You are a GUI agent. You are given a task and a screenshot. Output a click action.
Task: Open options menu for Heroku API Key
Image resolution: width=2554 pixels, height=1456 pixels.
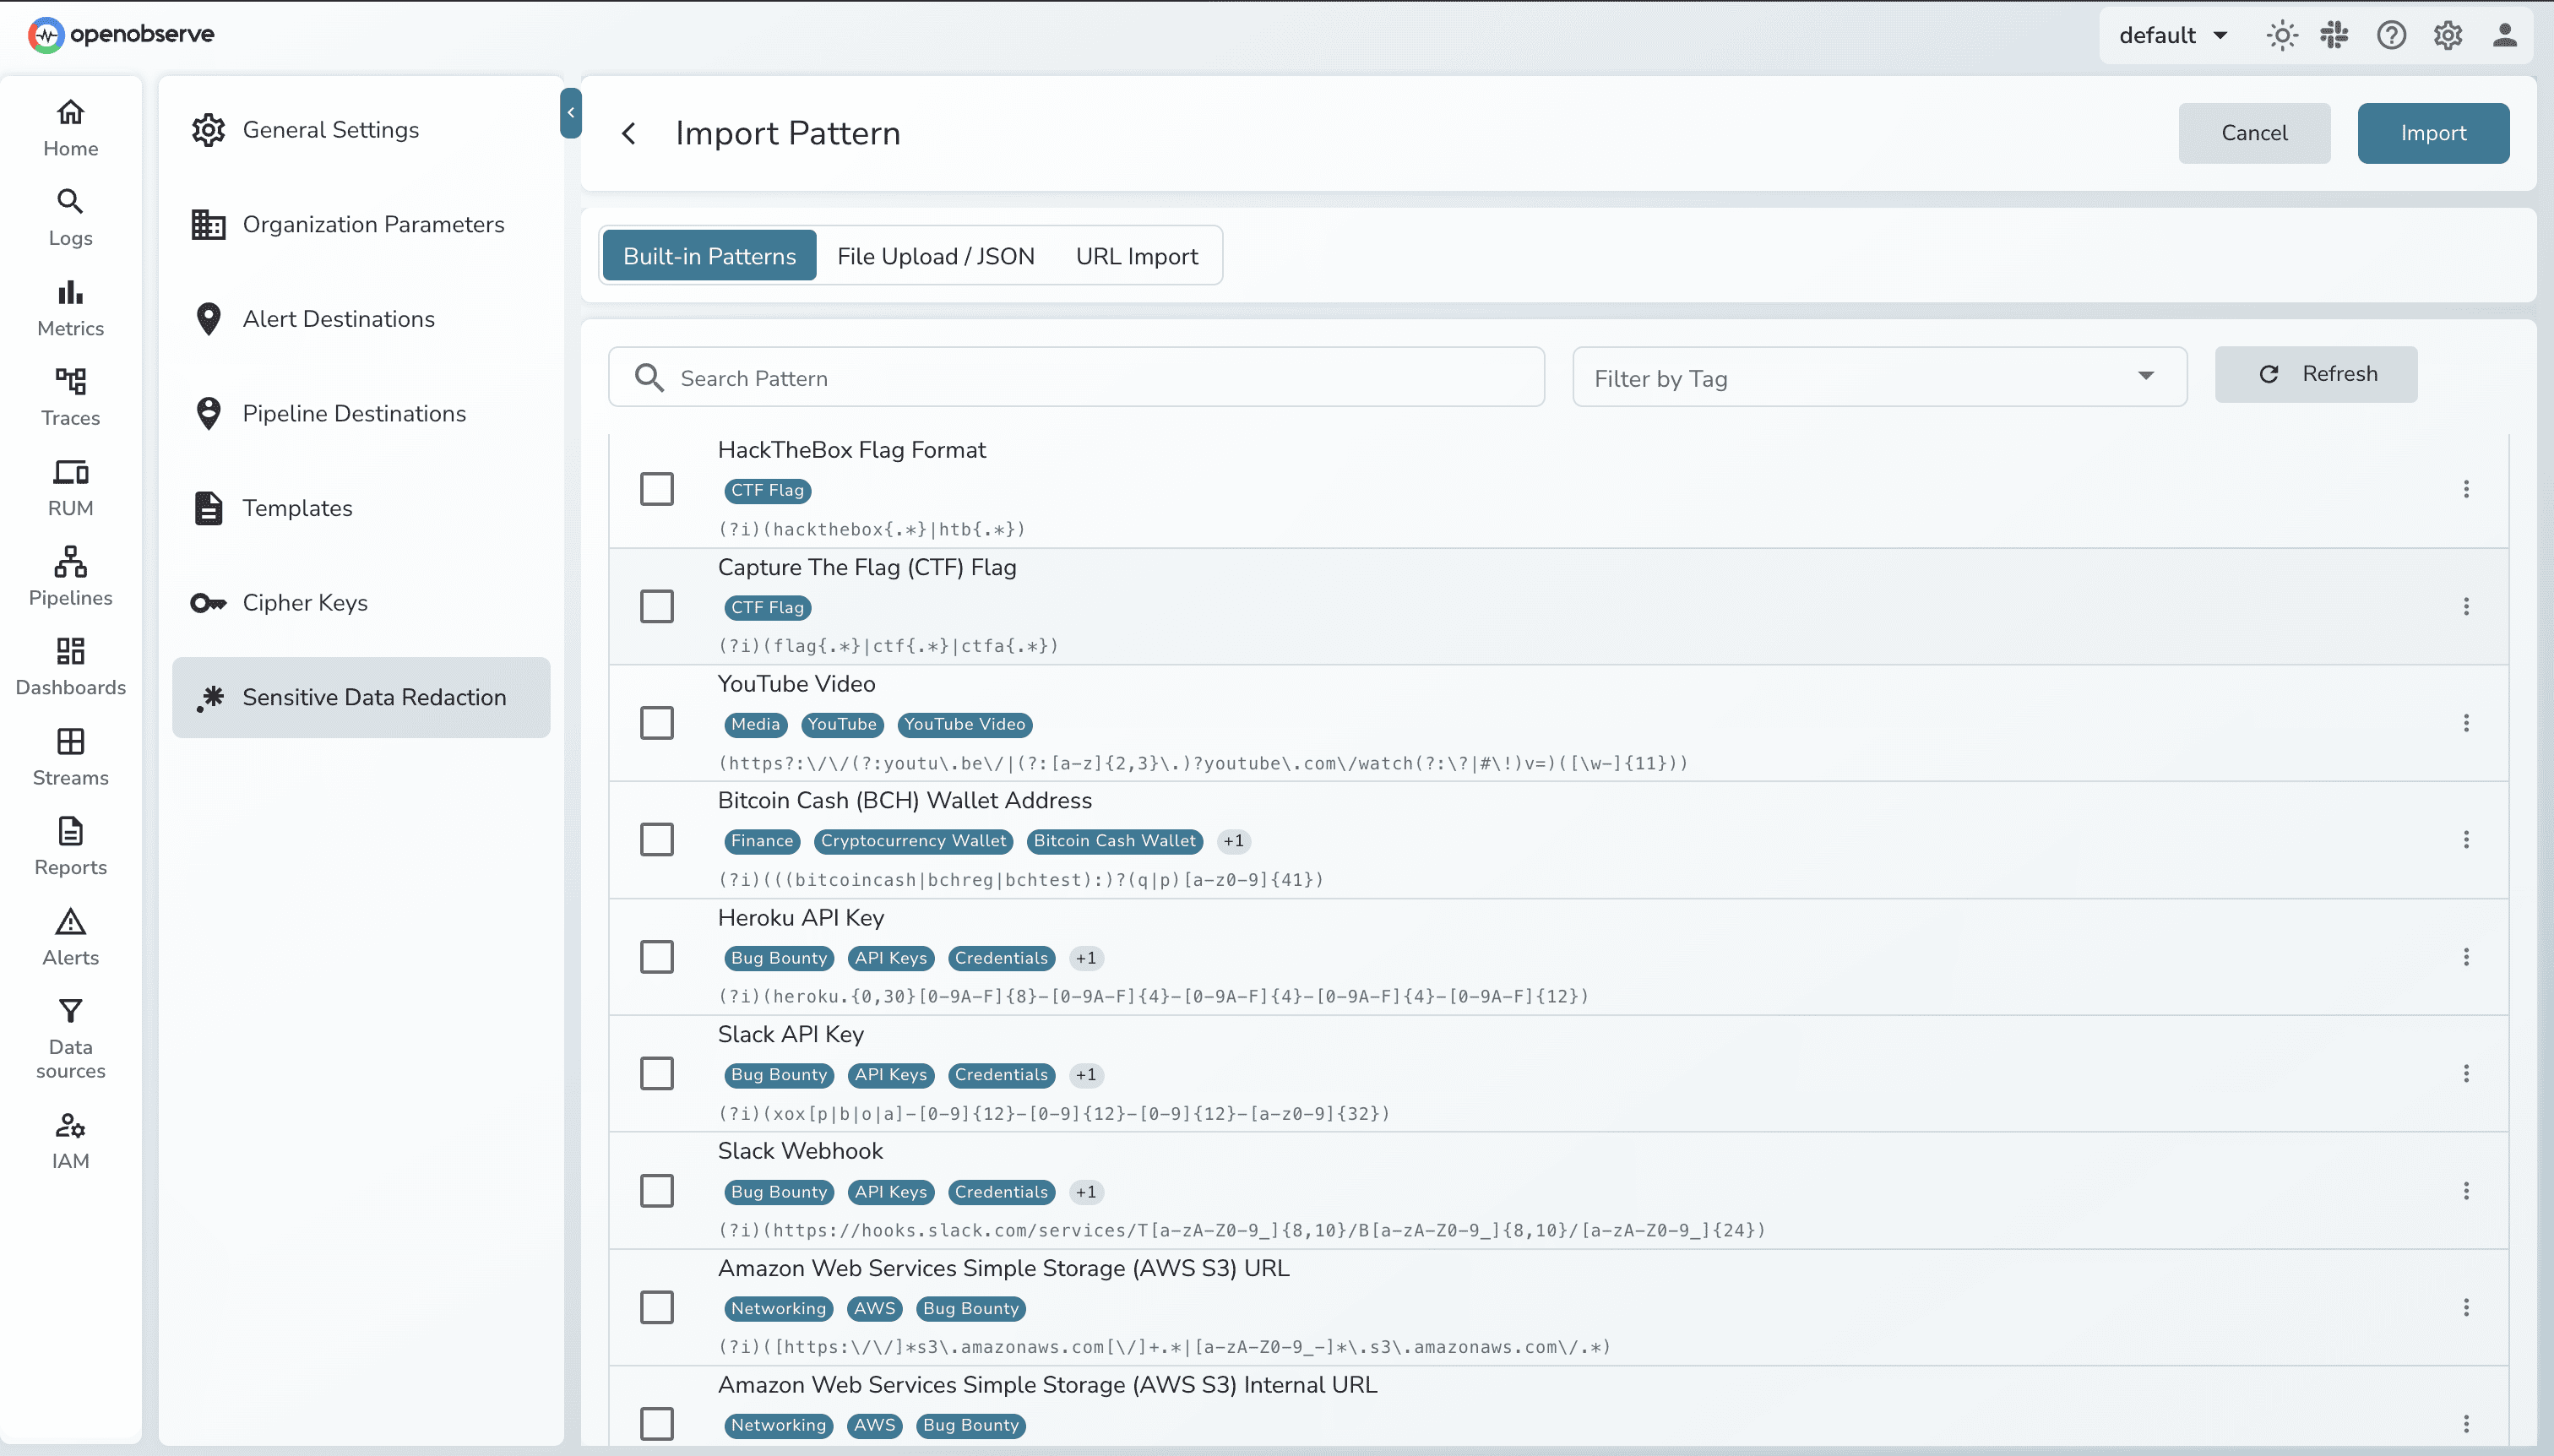(2469, 957)
